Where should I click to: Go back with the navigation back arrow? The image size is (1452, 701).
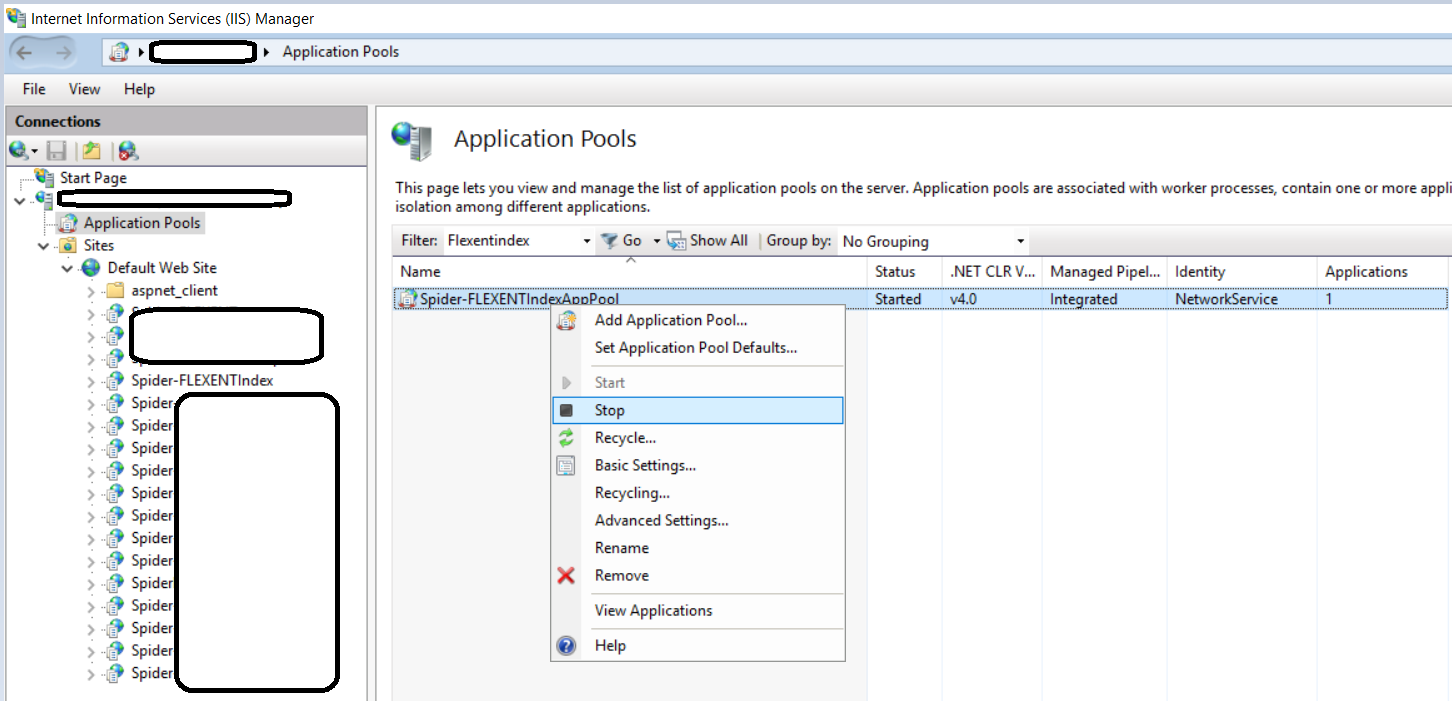coord(25,52)
